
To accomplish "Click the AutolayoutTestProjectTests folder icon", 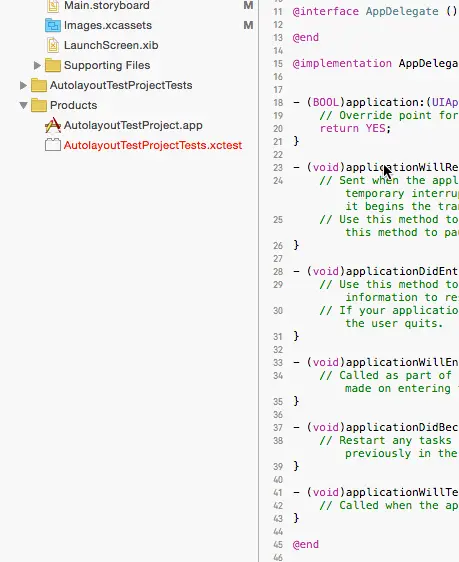I will tap(39, 85).
